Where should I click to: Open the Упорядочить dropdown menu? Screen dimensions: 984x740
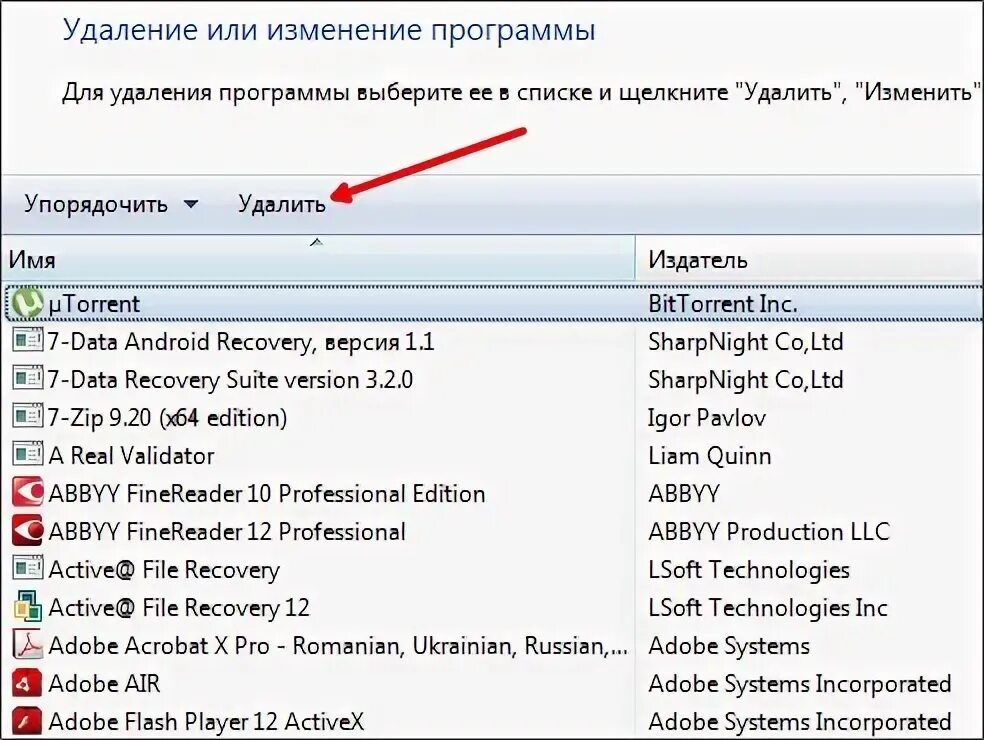[111, 204]
